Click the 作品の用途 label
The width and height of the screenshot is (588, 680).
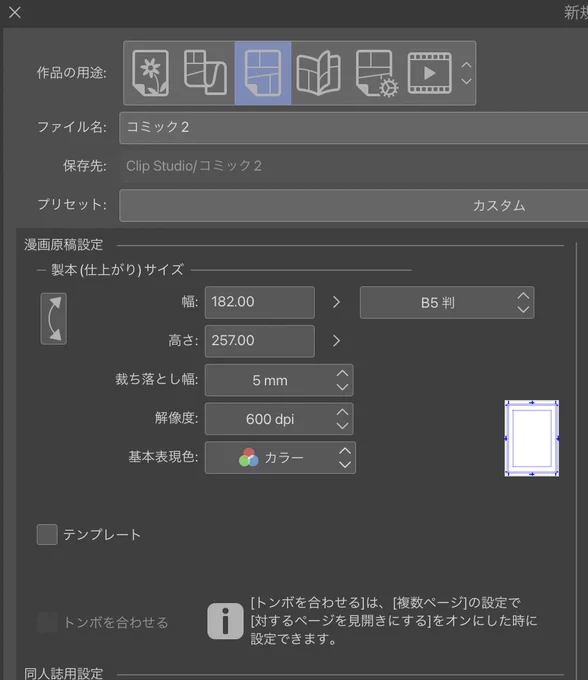[x=72, y=73]
